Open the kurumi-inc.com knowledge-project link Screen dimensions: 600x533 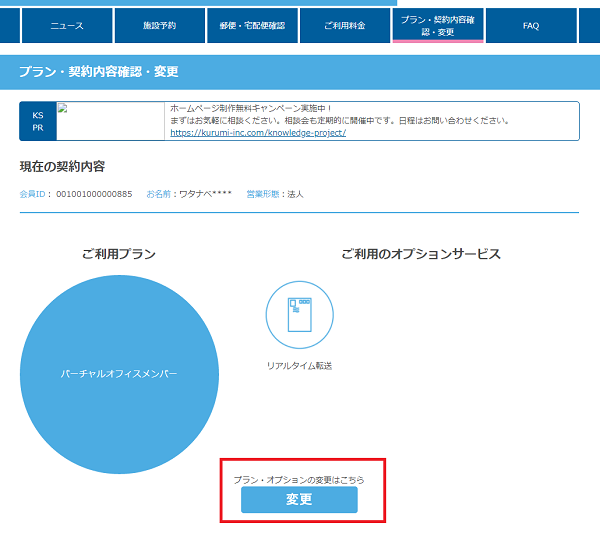[x=258, y=133]
